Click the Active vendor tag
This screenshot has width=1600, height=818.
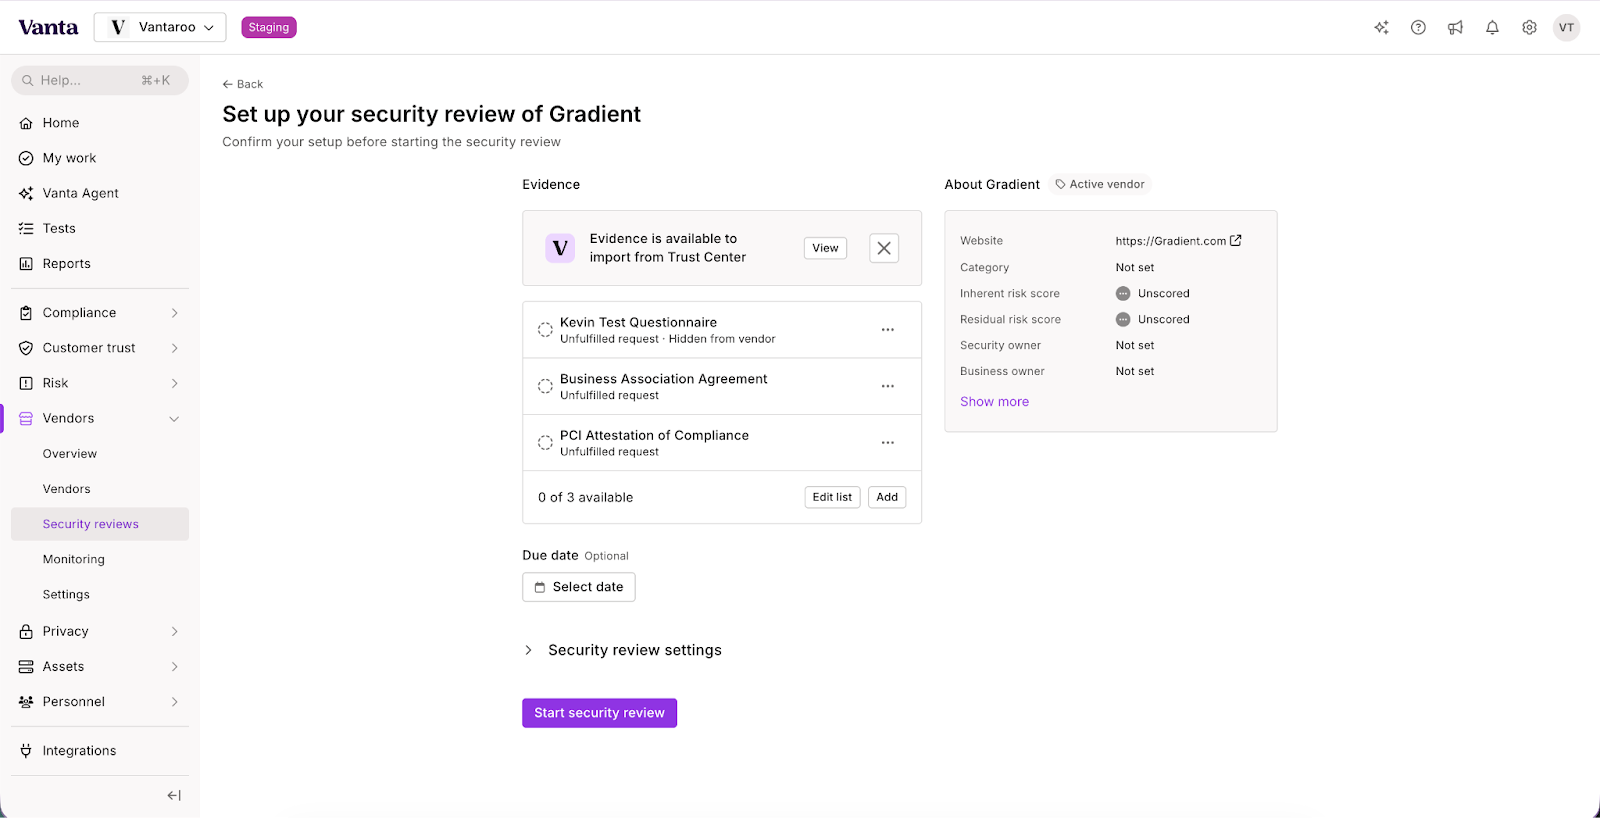tap(1100, 184)
